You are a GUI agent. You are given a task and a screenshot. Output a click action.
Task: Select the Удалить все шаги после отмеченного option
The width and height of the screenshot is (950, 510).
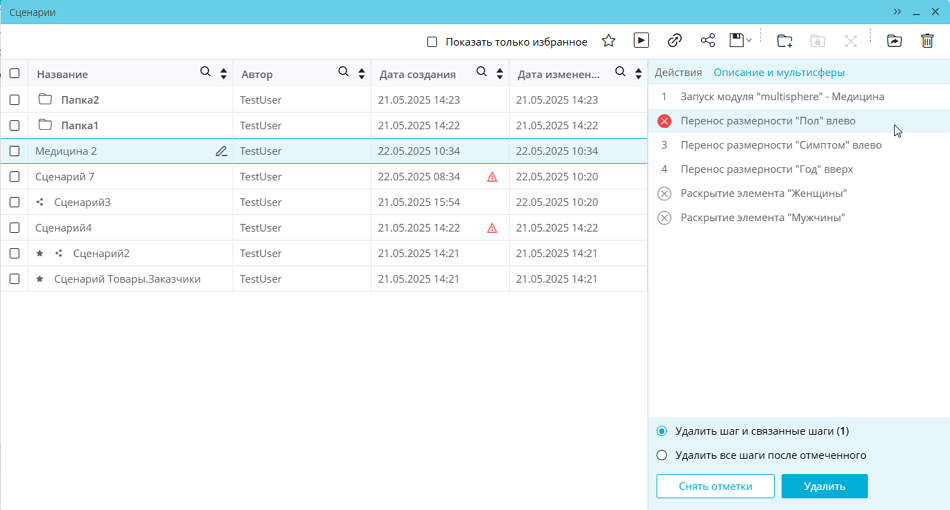[x=661, y=456]
